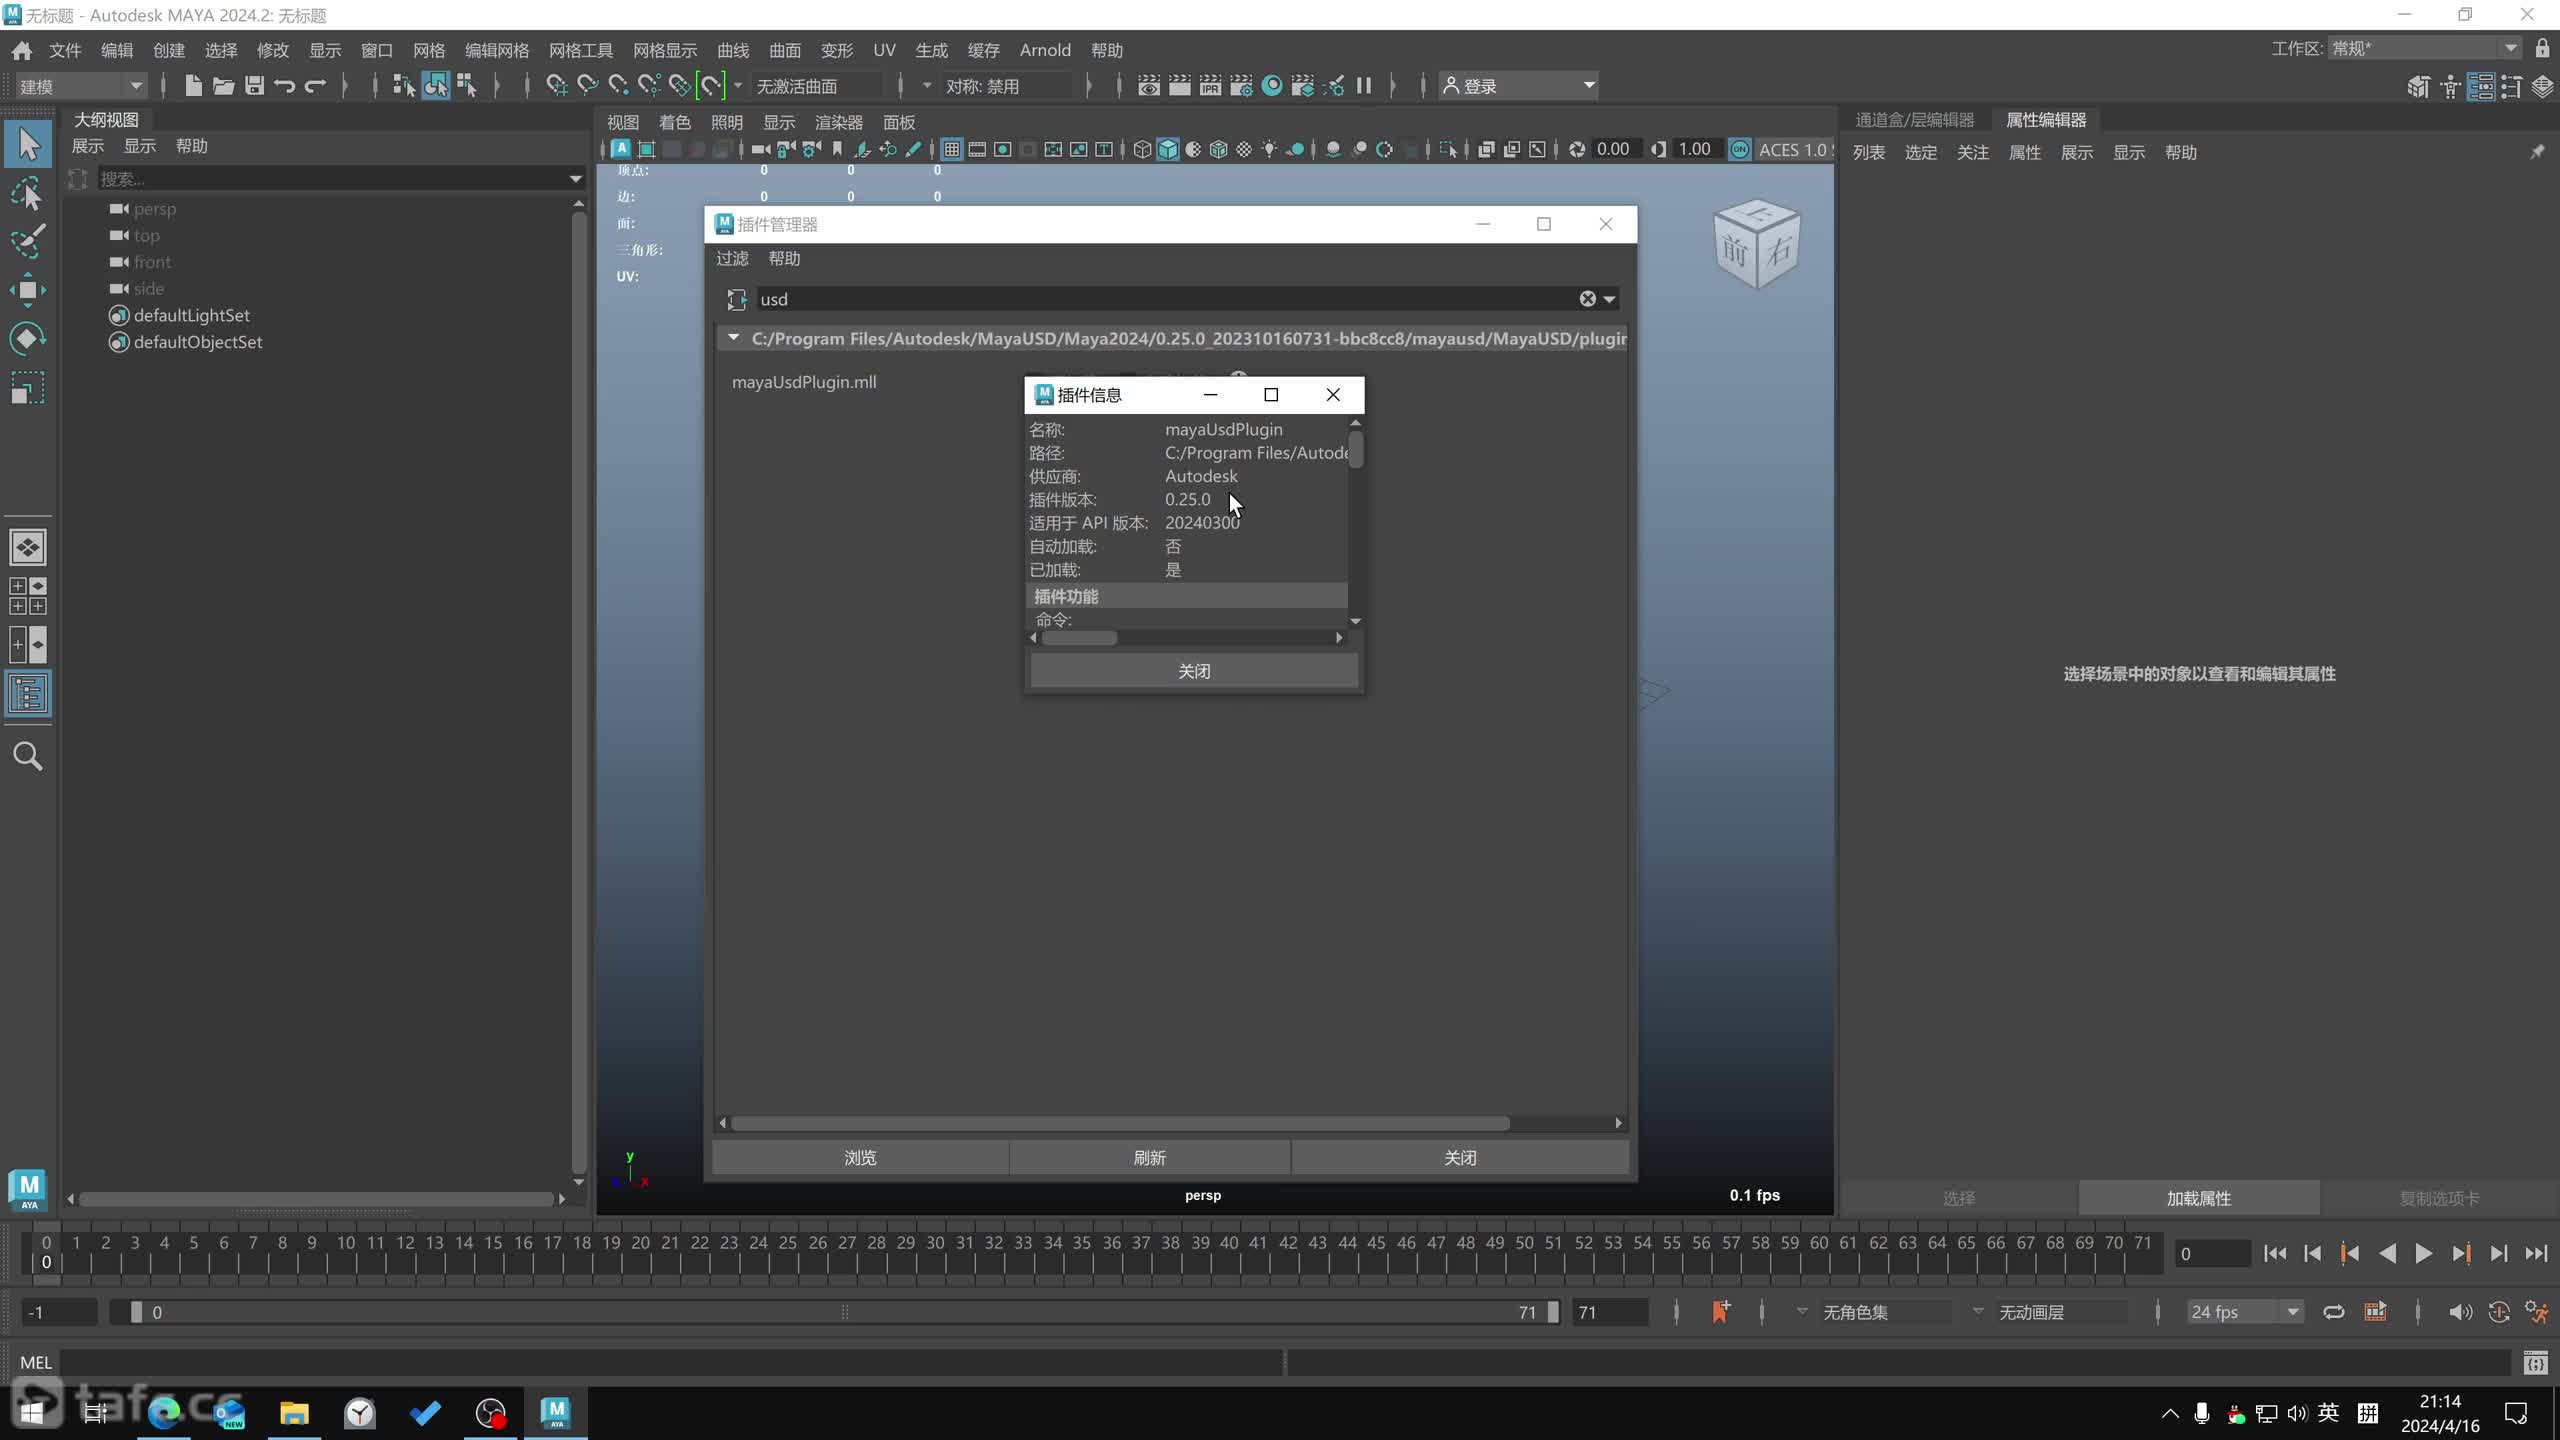Open the 文件 menu
2560x1440 pixels.
coord(65,50)
